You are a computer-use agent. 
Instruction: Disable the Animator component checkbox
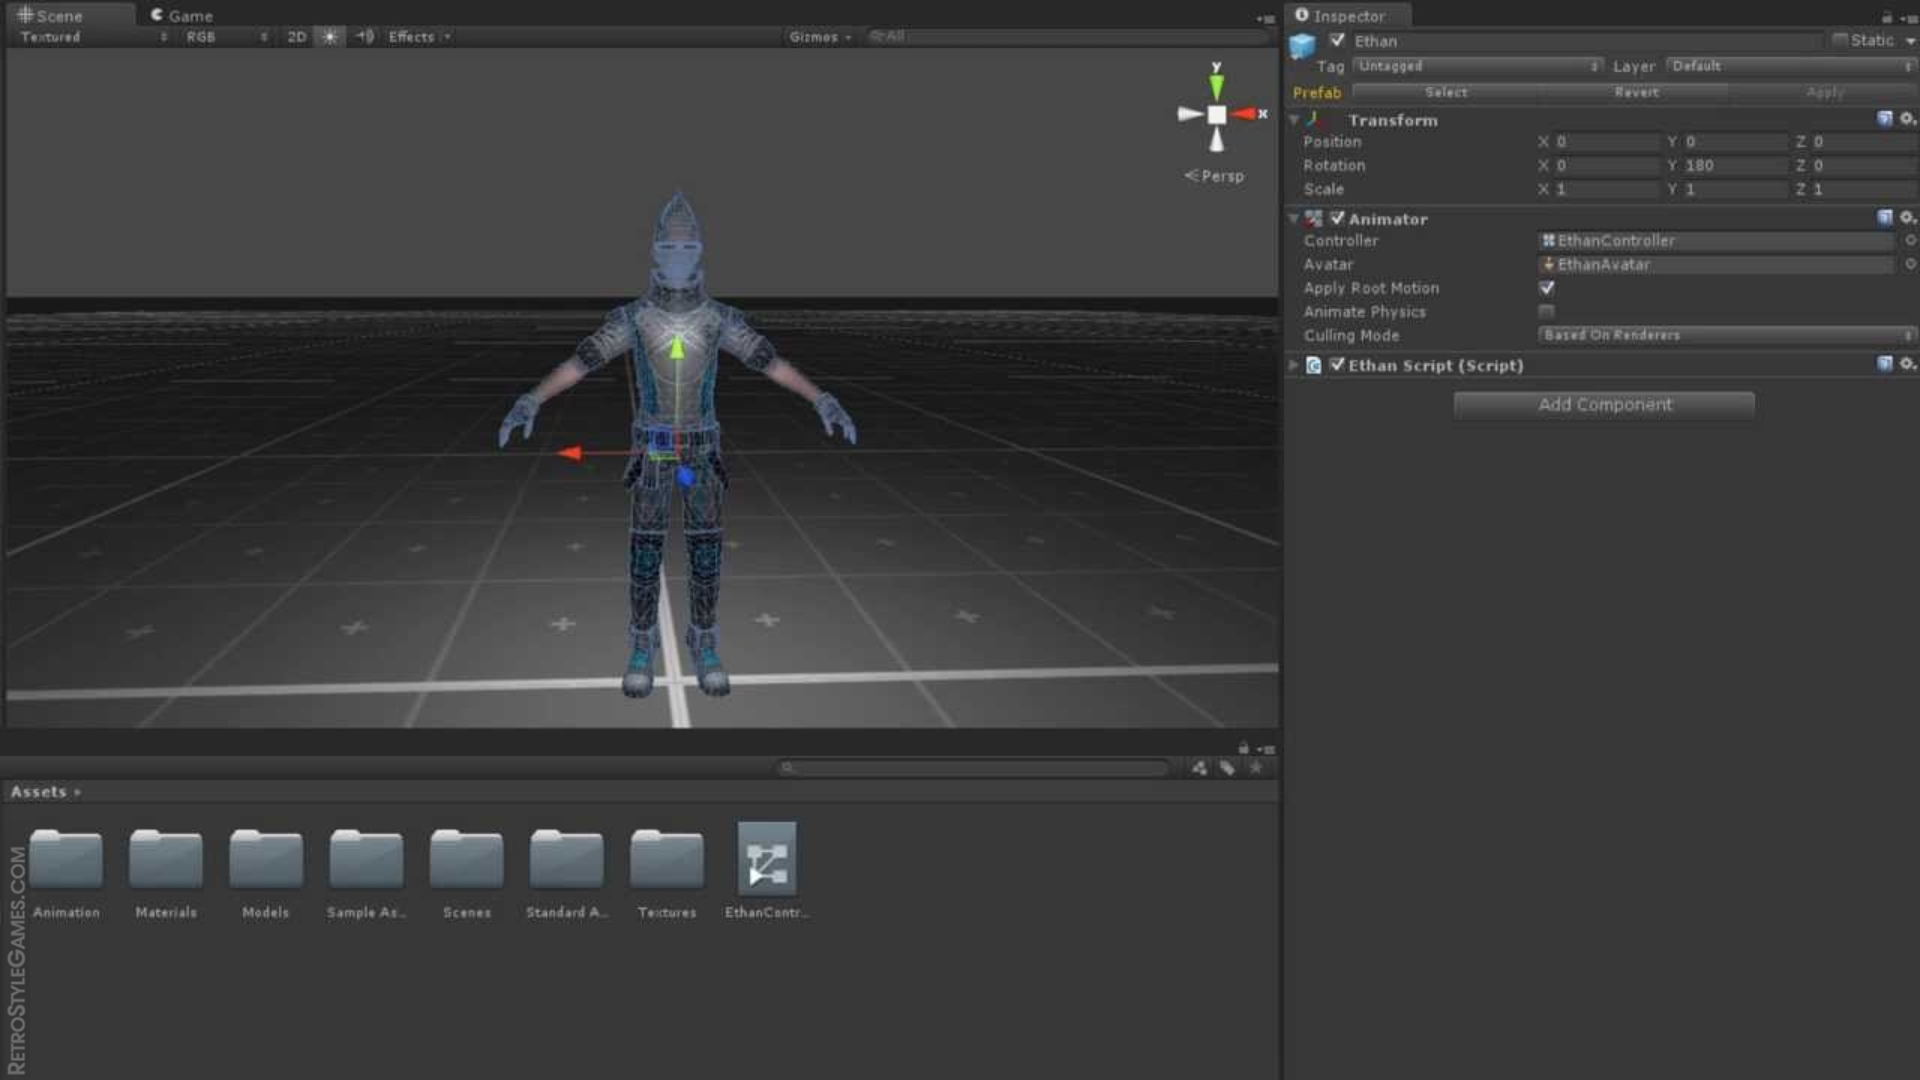point(1337,218)
